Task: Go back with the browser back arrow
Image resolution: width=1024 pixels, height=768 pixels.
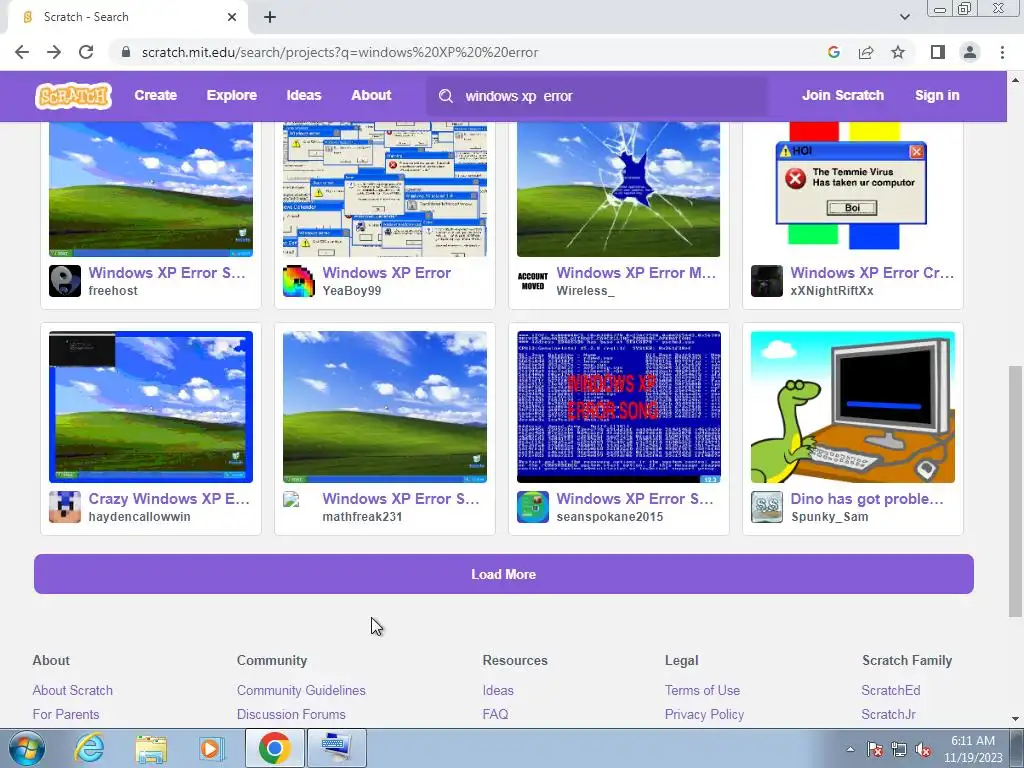Action: (x=22, y=52)
